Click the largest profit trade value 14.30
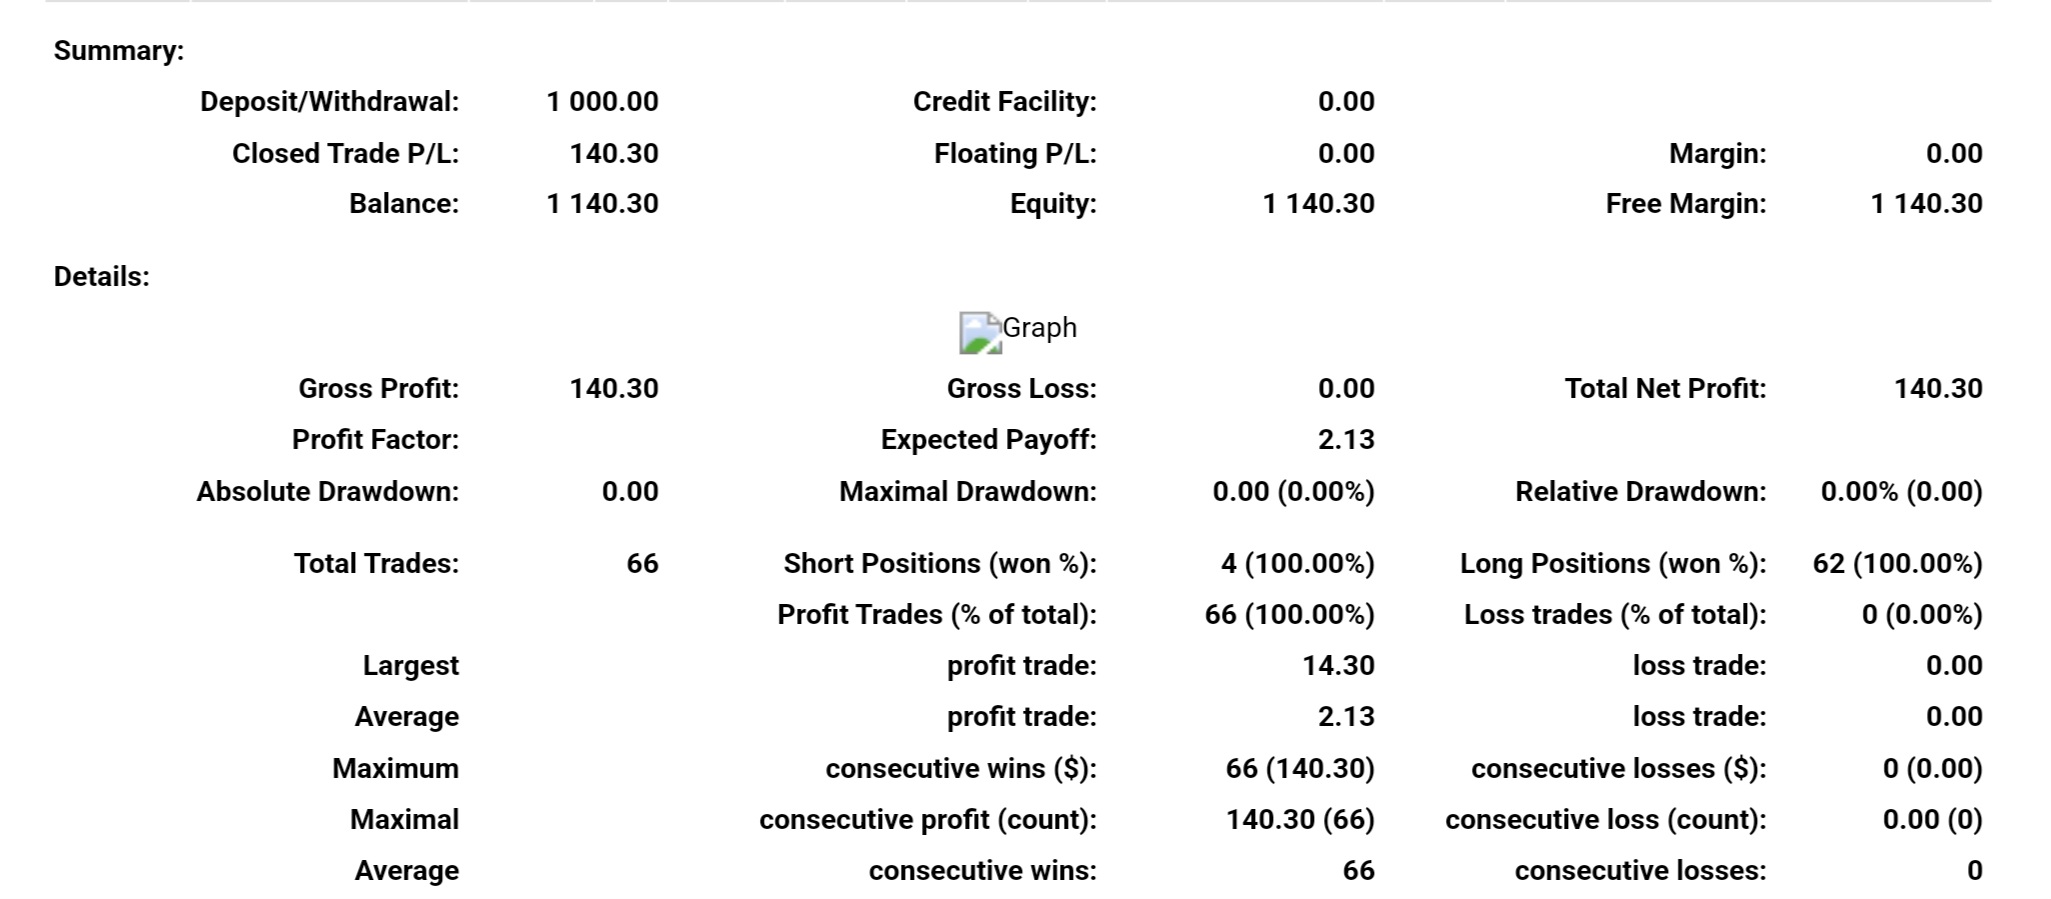This screenshot has width=2051, height=899. (x=1337, y=666)
